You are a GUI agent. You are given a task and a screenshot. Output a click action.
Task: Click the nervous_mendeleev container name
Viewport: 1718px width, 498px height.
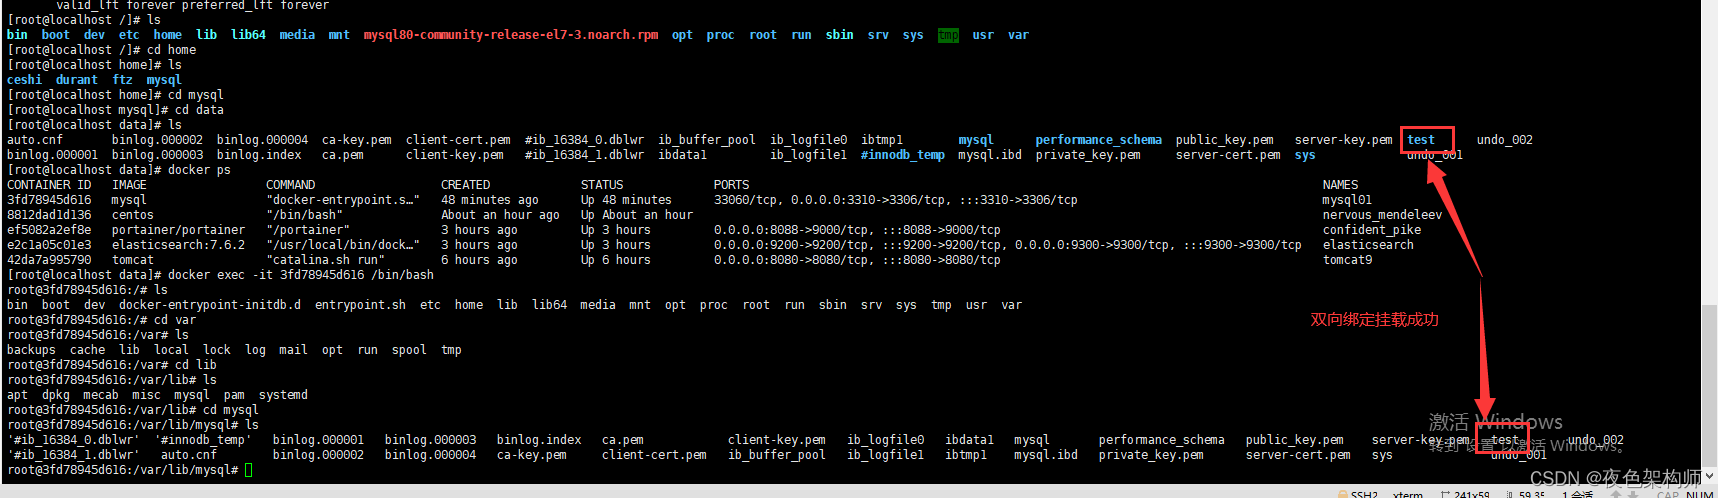point(1382,215)
